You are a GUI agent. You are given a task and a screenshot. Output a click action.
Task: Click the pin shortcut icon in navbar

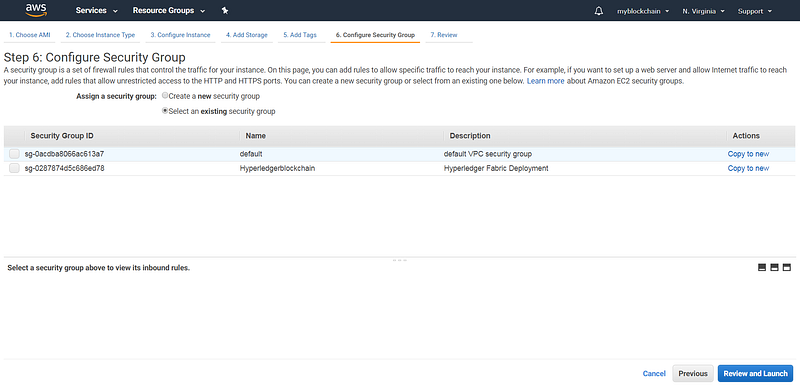coord(225,11)
